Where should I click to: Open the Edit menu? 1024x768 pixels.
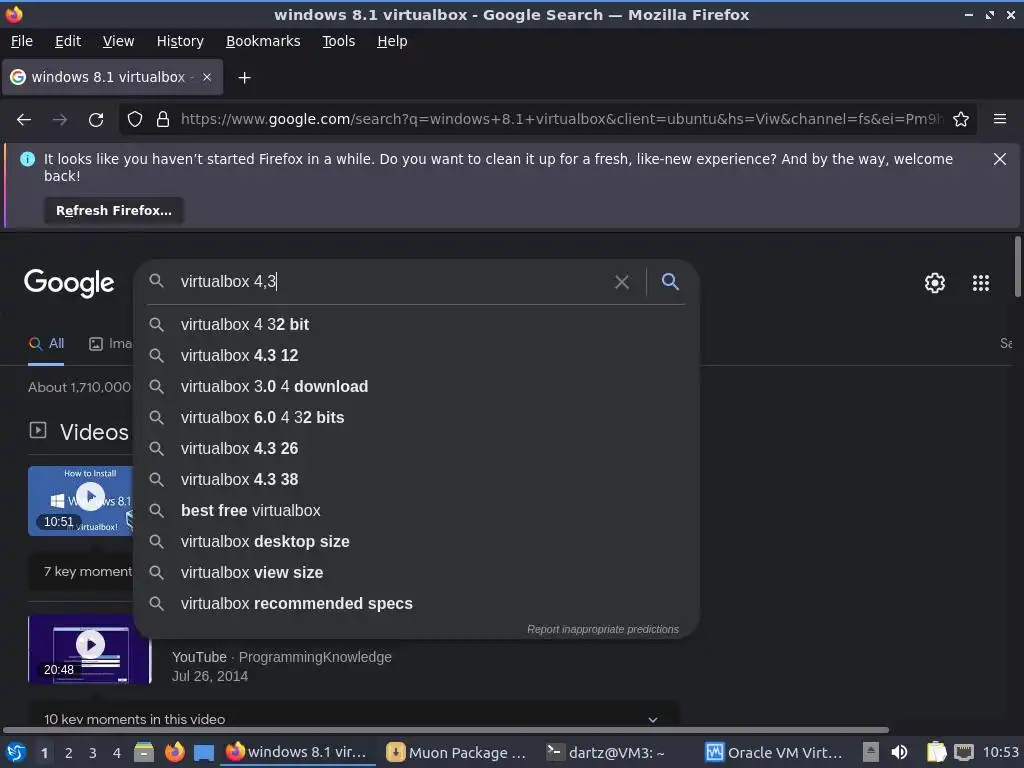pos(68,41)
